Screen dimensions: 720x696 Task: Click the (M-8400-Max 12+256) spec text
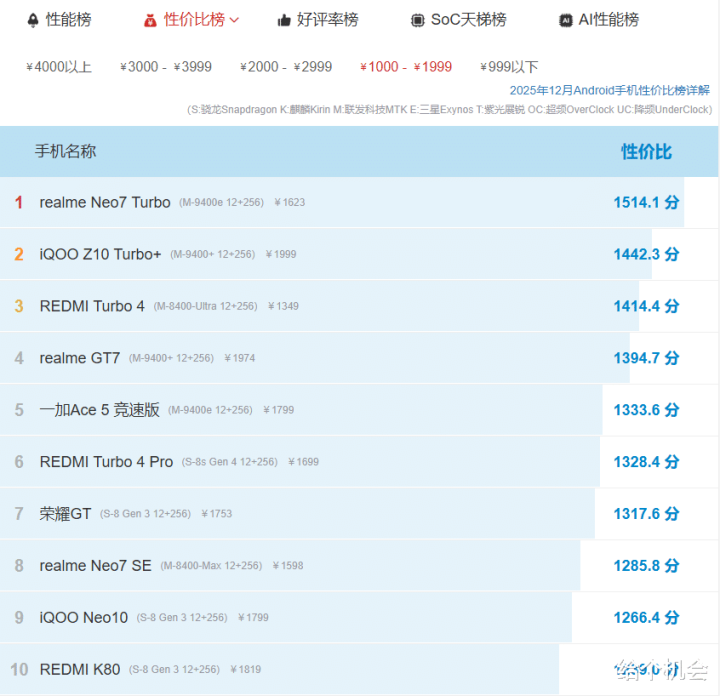tap(211, 566)
